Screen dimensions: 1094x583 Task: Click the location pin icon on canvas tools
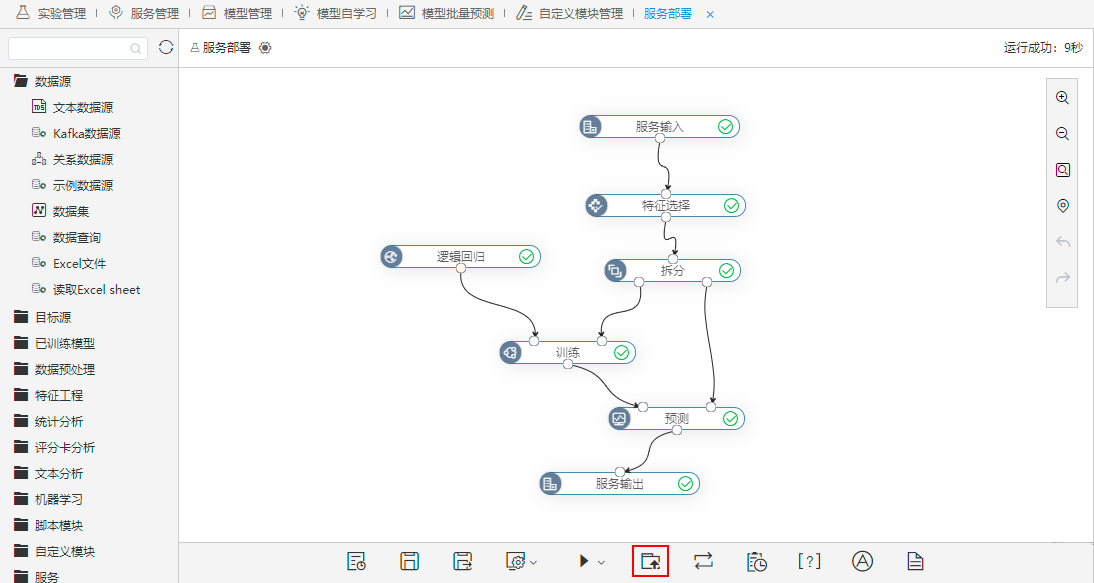click(1063, 206)
